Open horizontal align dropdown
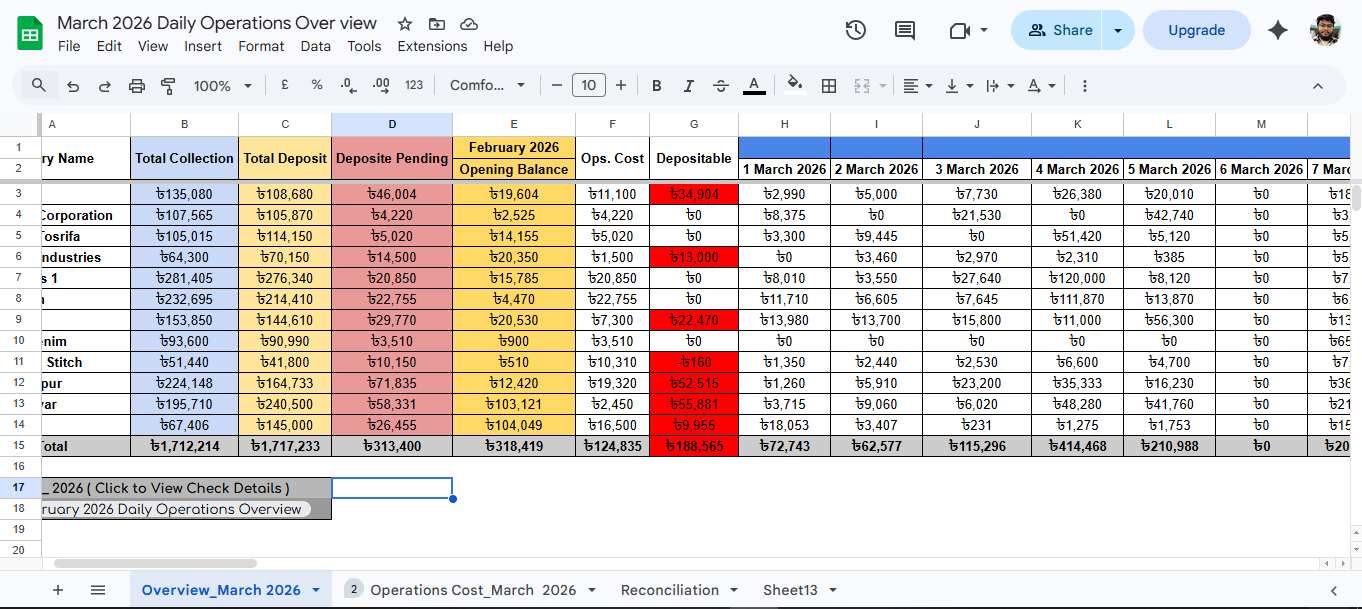This screenshot has width=1362, height=609. click(x=917, y=86)
